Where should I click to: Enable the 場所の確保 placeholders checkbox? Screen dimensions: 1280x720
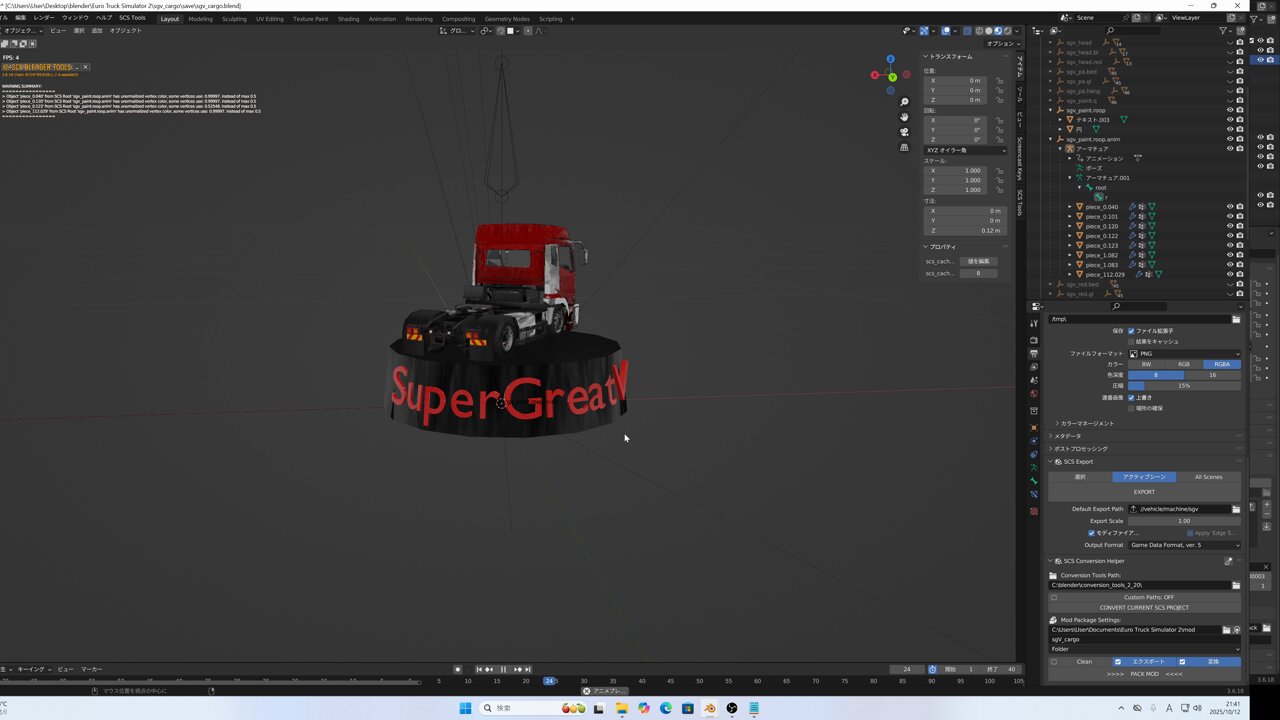pos(1131,408)
